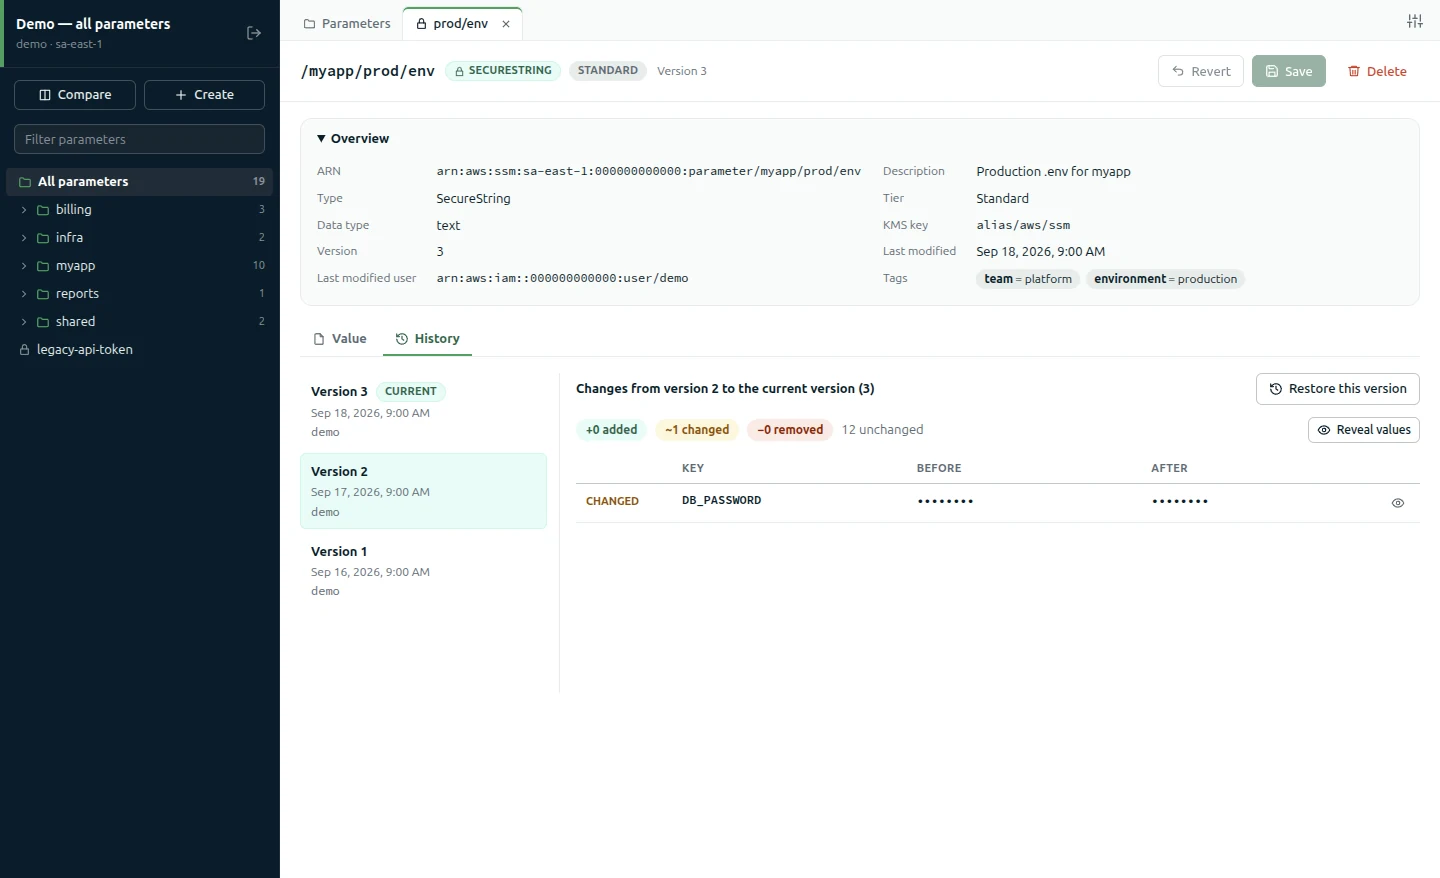Open the History tab

(428, 339)
